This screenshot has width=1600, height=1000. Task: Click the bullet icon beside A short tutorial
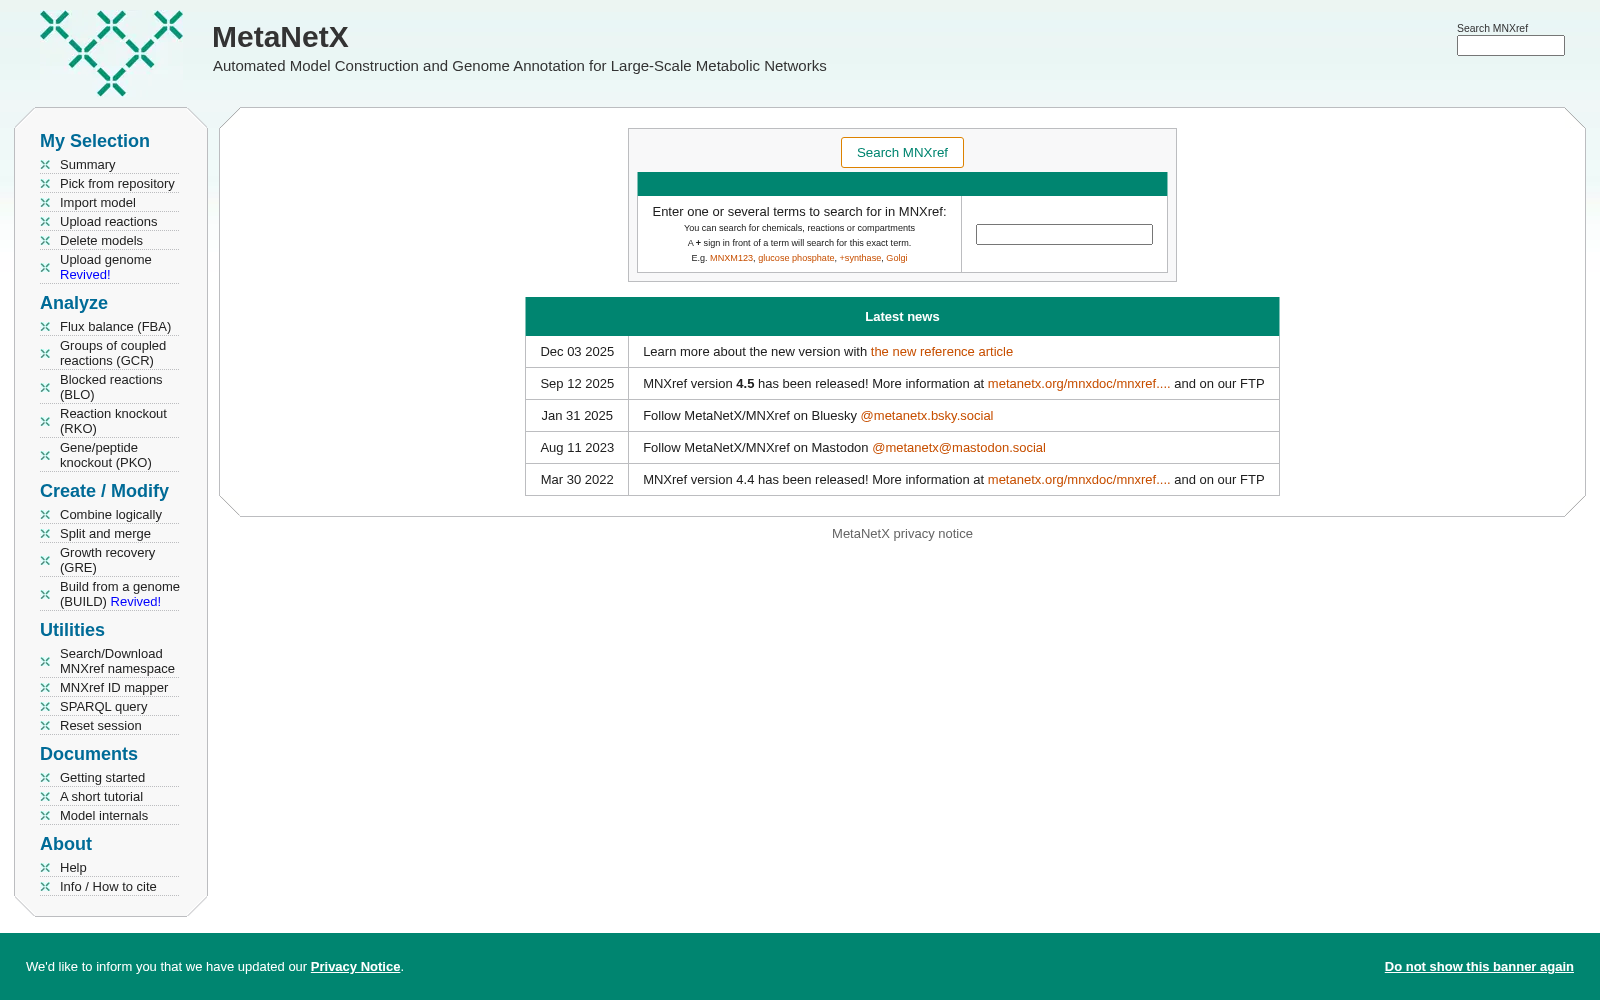[45, 797]
